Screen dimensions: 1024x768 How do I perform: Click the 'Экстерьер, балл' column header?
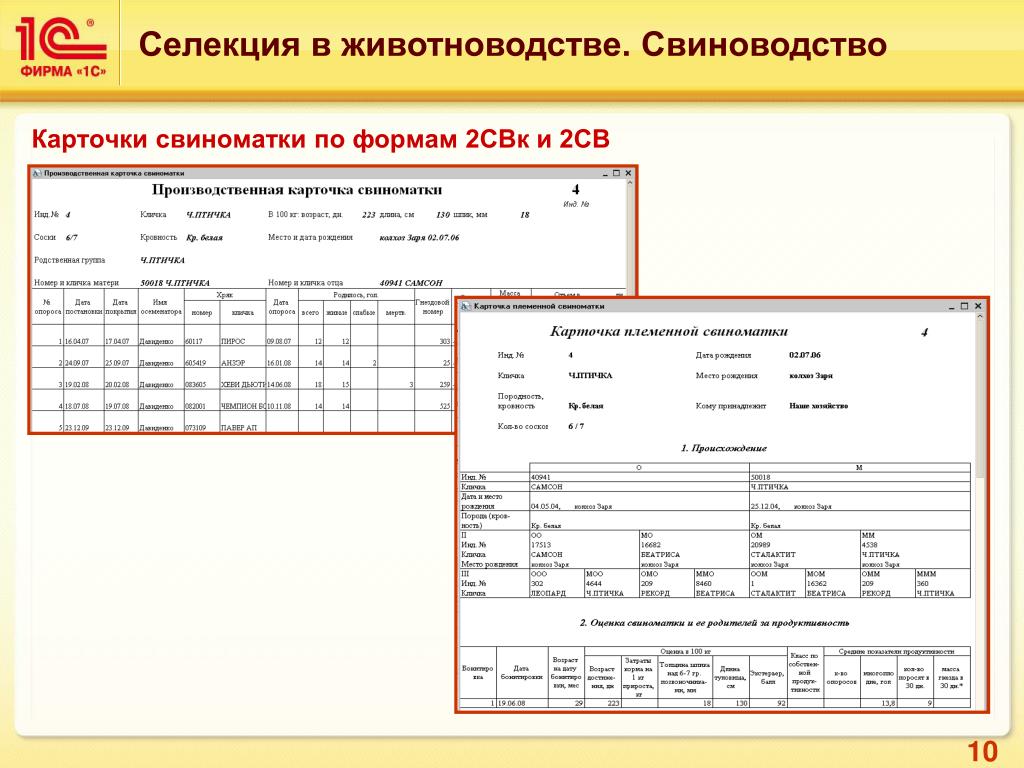click(x=767, y=677)
